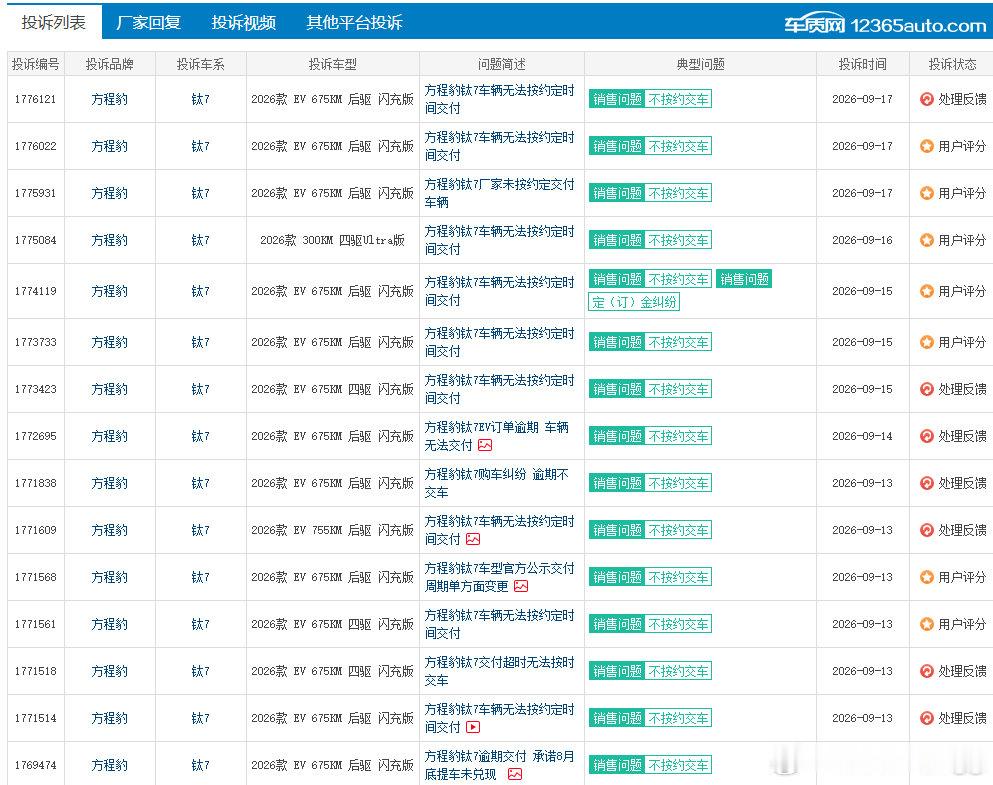Click the 处理反馈 status icon for complaint 1776121
The image size is (993, 785).
[927, 99]
